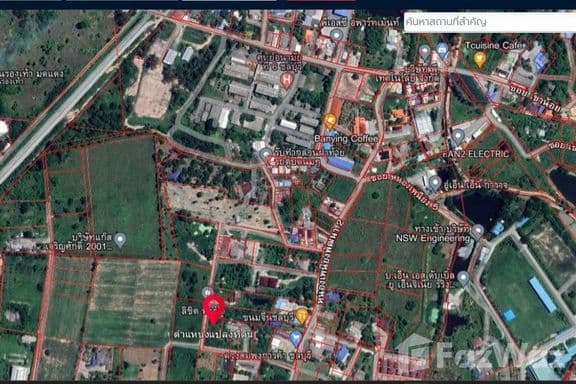Click the grey pin above FAN2 ELECTRIC
576x384 pixels.
point(458,137)
